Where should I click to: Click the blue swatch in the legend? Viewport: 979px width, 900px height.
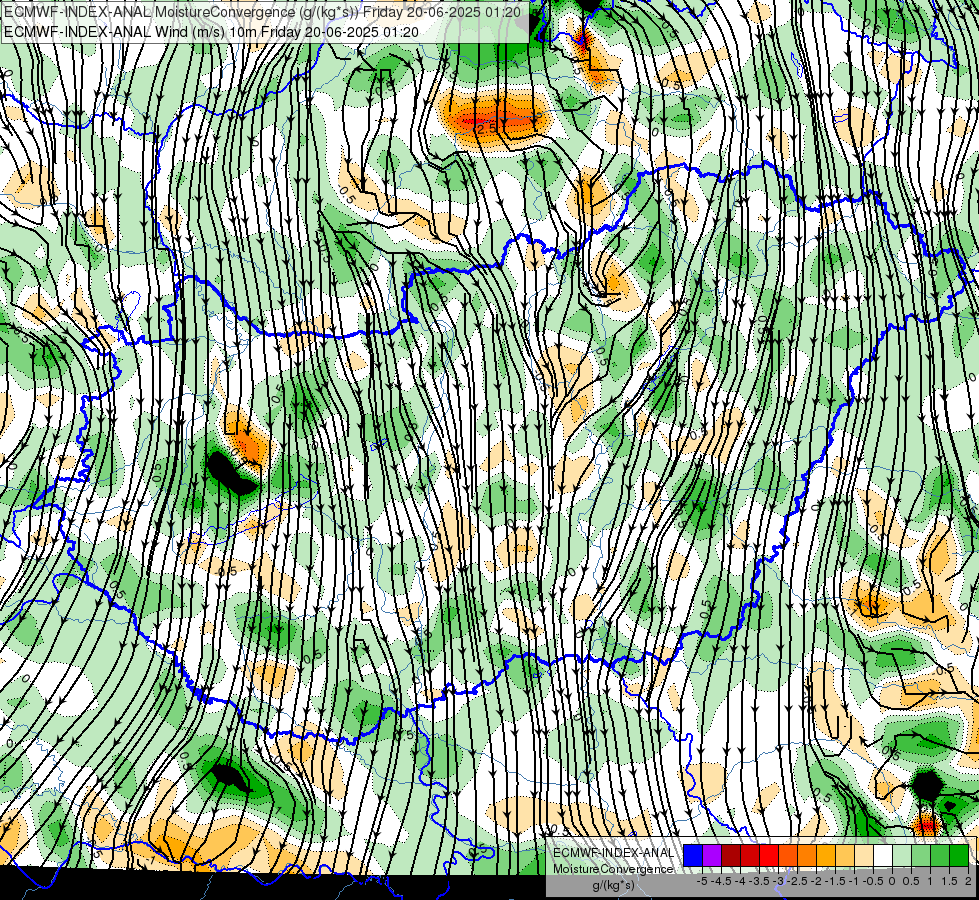click(x=693, y=855)
